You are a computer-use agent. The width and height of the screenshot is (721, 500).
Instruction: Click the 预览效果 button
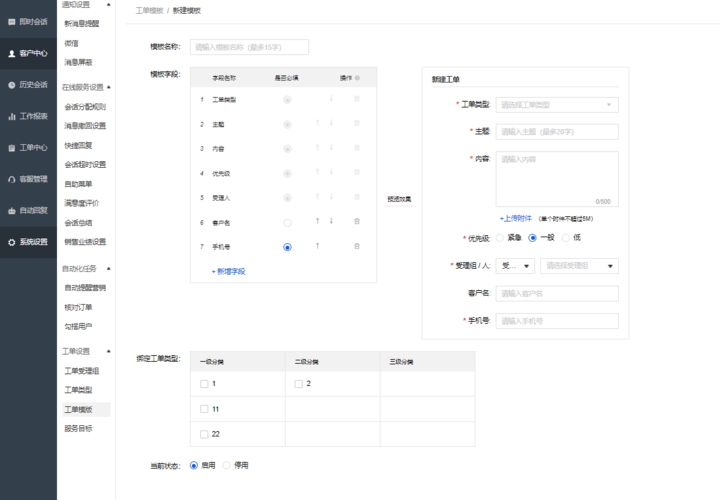click(399, 199)
